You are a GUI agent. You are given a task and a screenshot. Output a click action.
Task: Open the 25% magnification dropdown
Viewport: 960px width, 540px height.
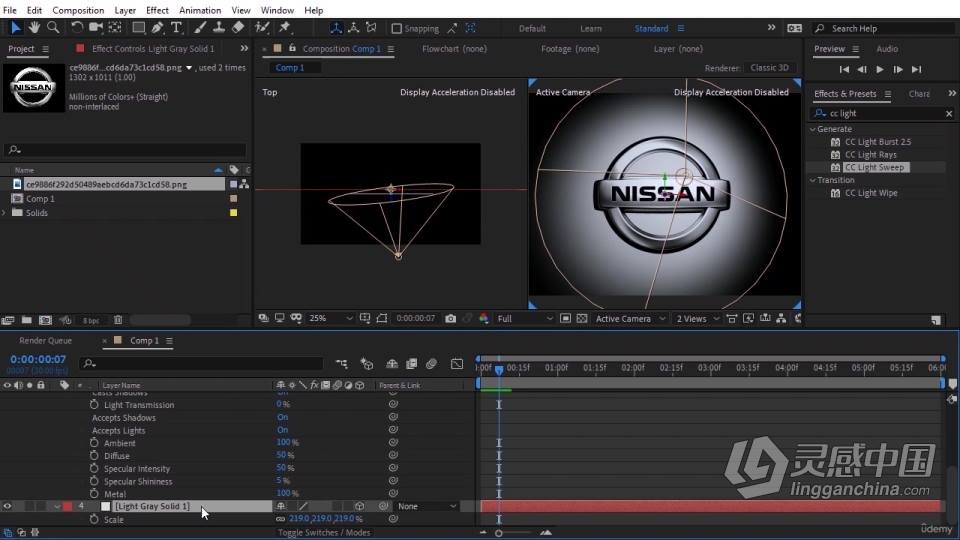pos(331,318)
